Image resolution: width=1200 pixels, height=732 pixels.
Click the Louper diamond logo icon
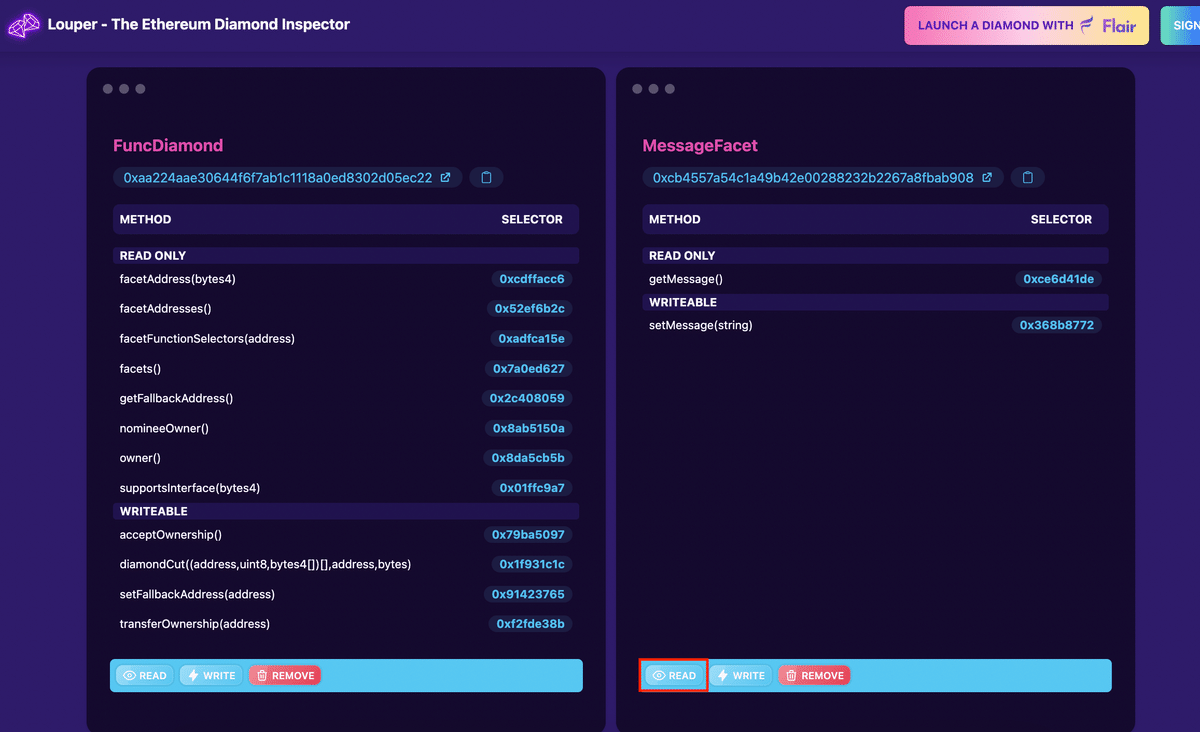pos(24,25)
